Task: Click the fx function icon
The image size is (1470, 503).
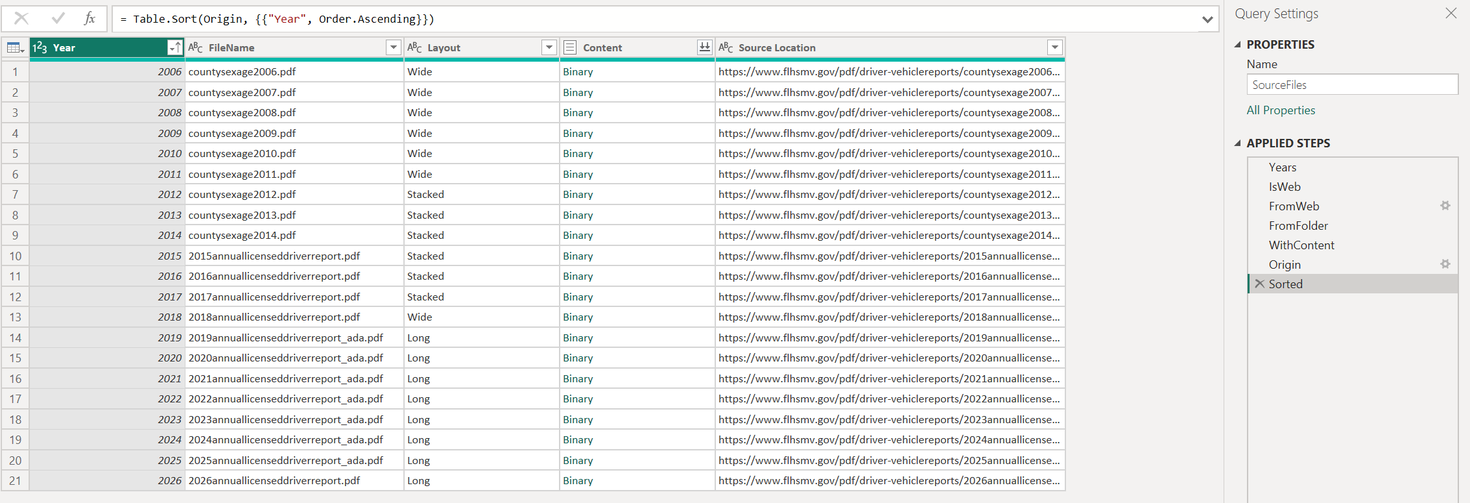Action: click(89, 19)
